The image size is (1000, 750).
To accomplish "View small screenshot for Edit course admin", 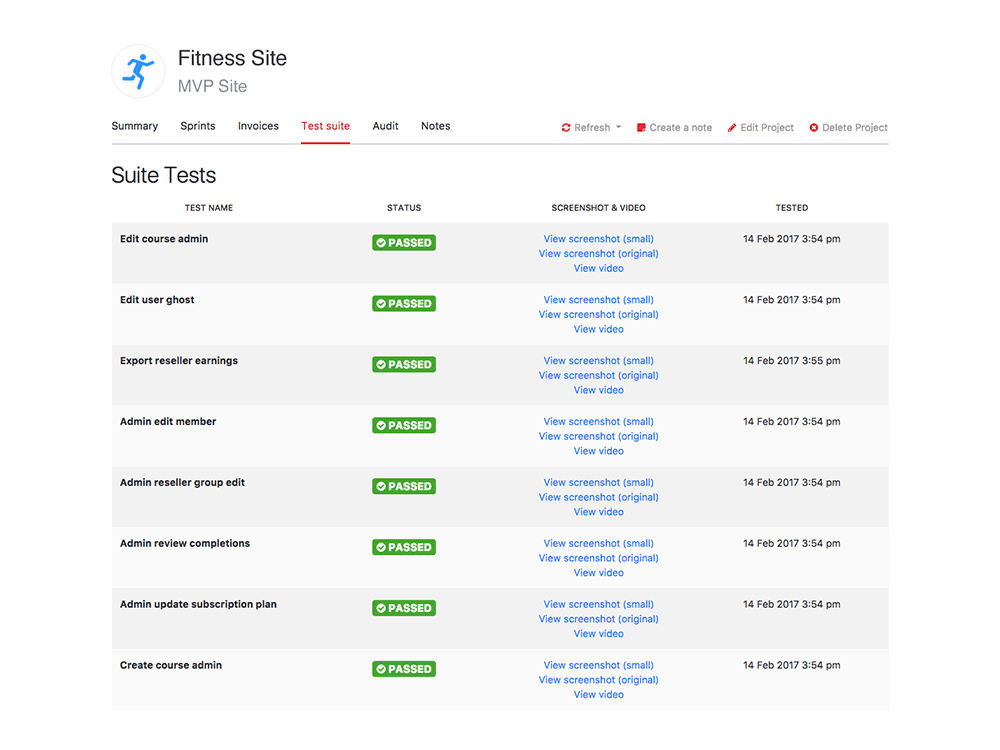I will click(x=598, y=239).
